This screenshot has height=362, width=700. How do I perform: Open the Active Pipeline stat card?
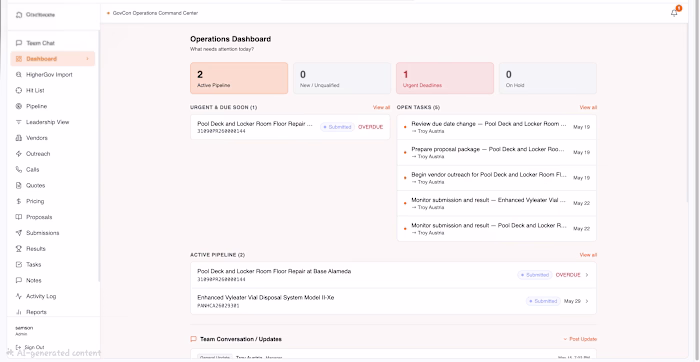[x=239, y=78]
